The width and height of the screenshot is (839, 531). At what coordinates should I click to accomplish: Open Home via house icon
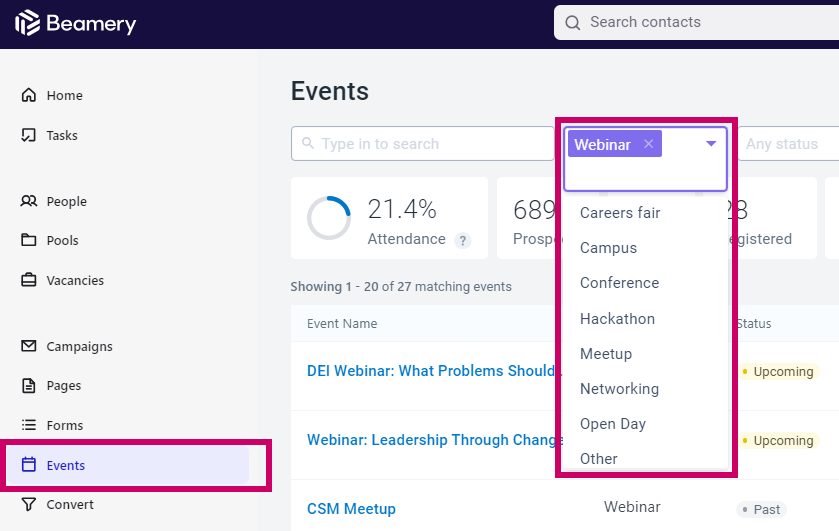(28, 95)
